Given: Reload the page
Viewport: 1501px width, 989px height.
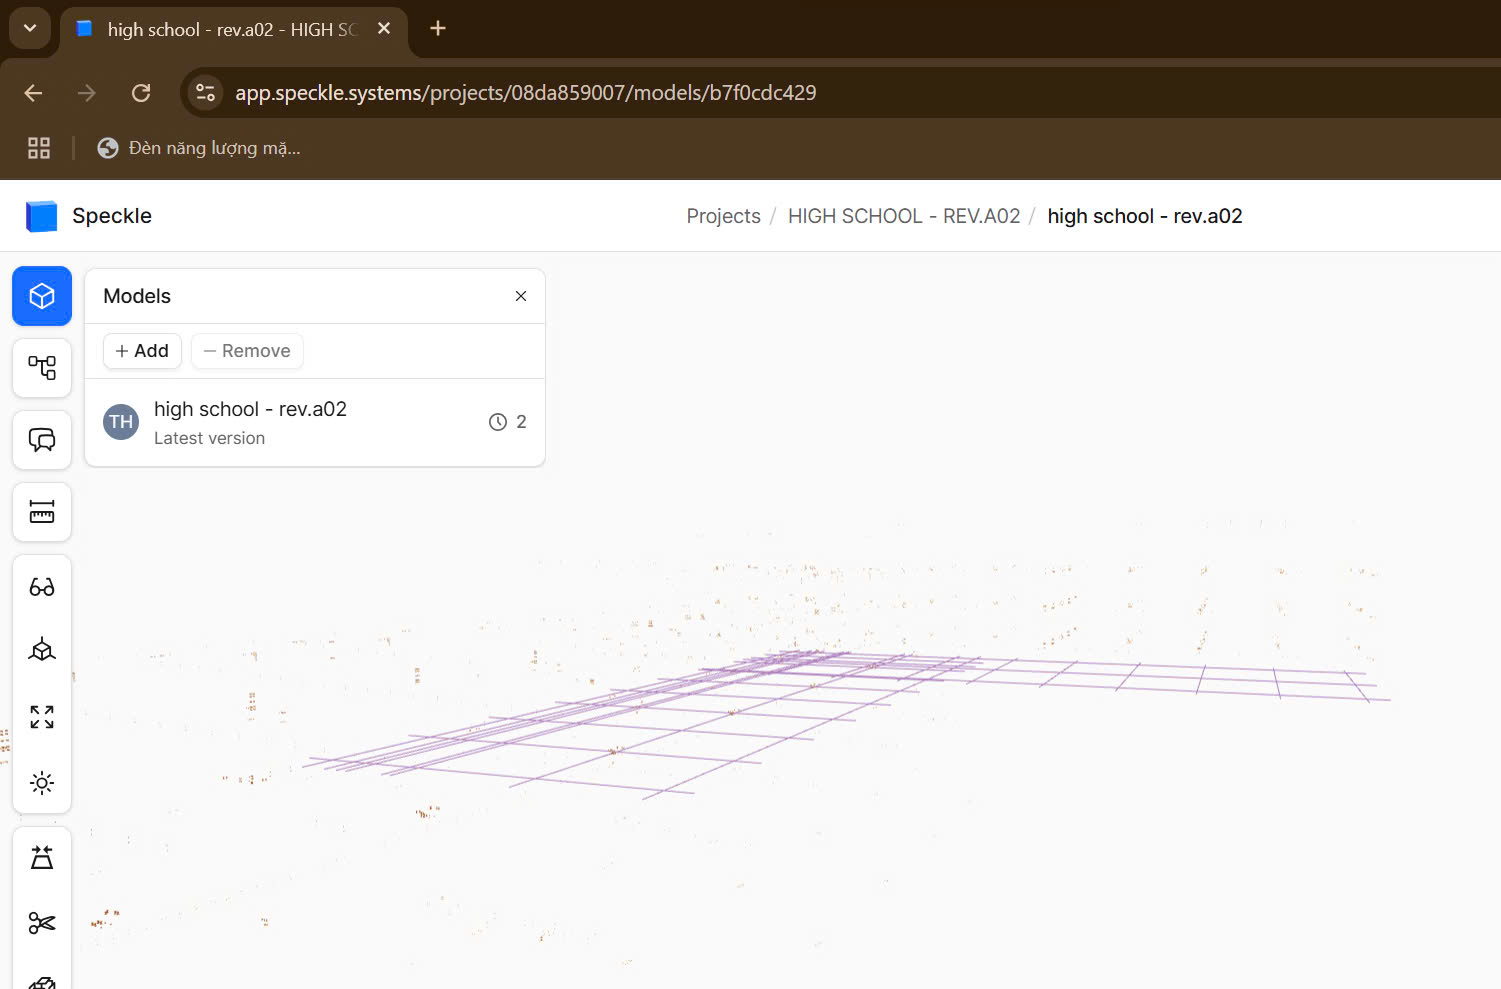Looking at the screenshot, I should 141,93.
